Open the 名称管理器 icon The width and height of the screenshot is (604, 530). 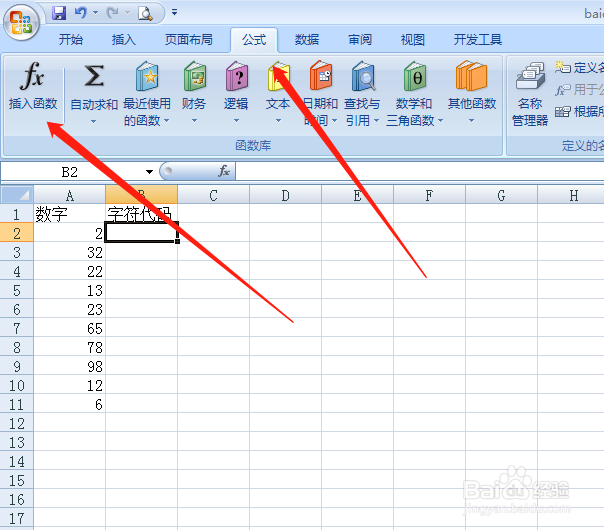[x=530, y=76]
